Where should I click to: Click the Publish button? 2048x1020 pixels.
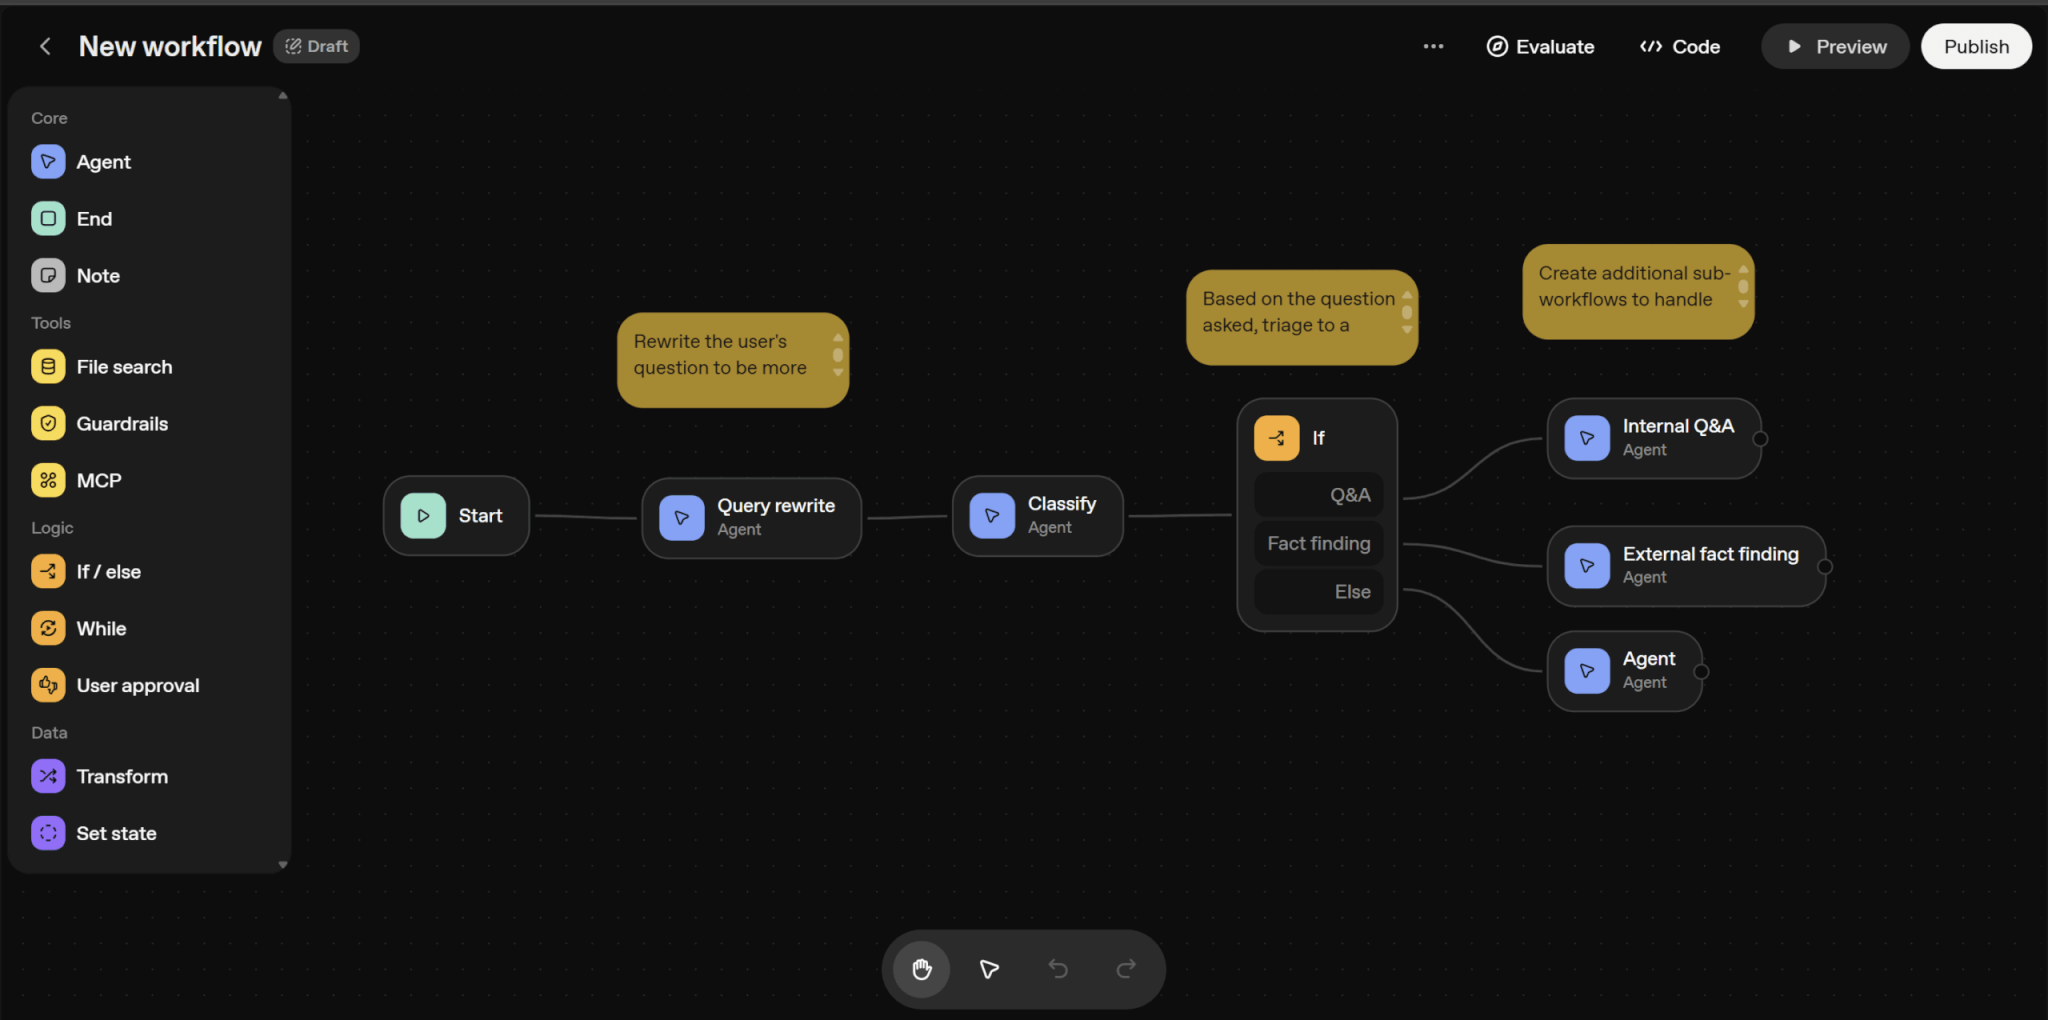coord(1975,47)
